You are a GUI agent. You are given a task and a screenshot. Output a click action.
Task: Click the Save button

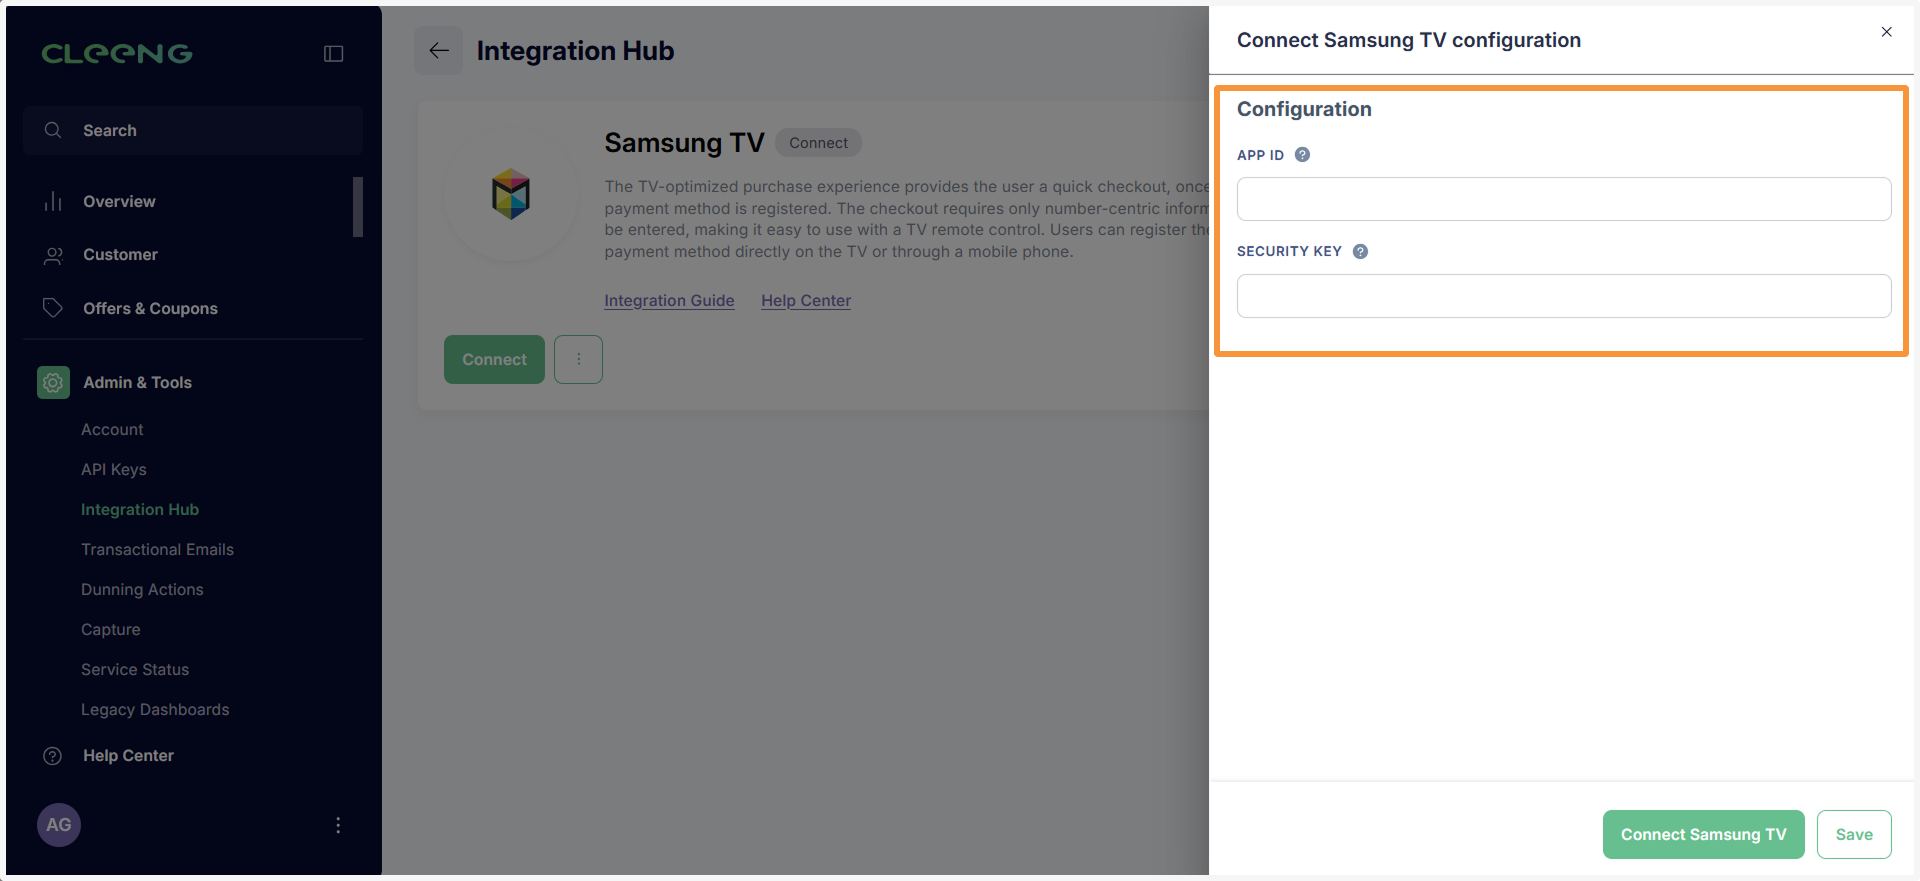pos(1854,834)
